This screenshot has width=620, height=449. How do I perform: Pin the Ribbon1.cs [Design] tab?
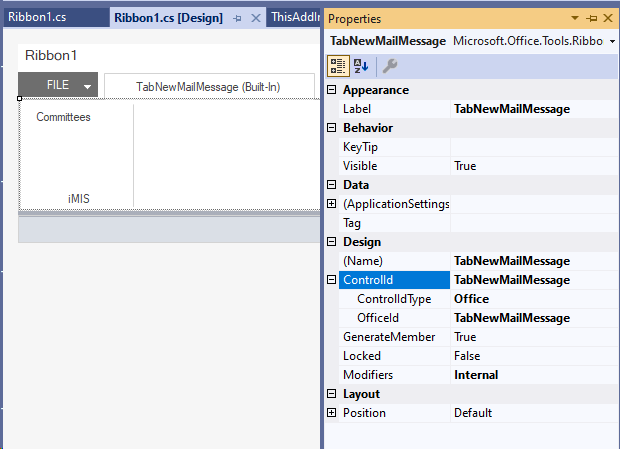click(x=237, y=18)
